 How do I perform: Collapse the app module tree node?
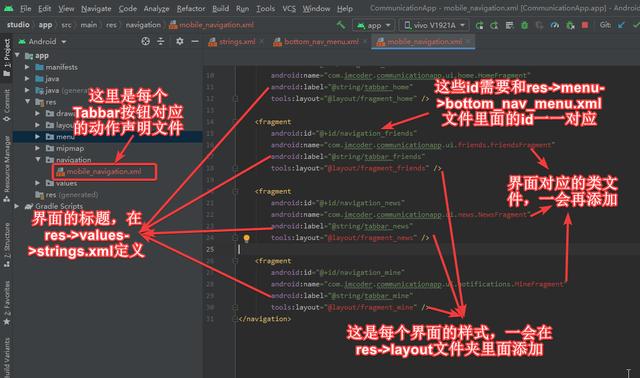coord(17,55)
